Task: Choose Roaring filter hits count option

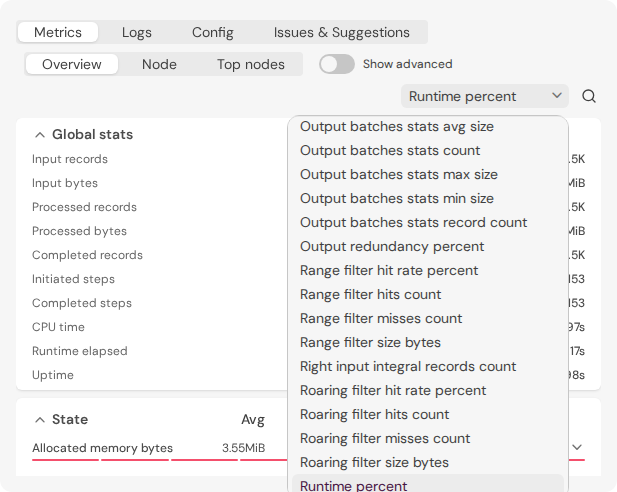Action: (x=428, y=415)
